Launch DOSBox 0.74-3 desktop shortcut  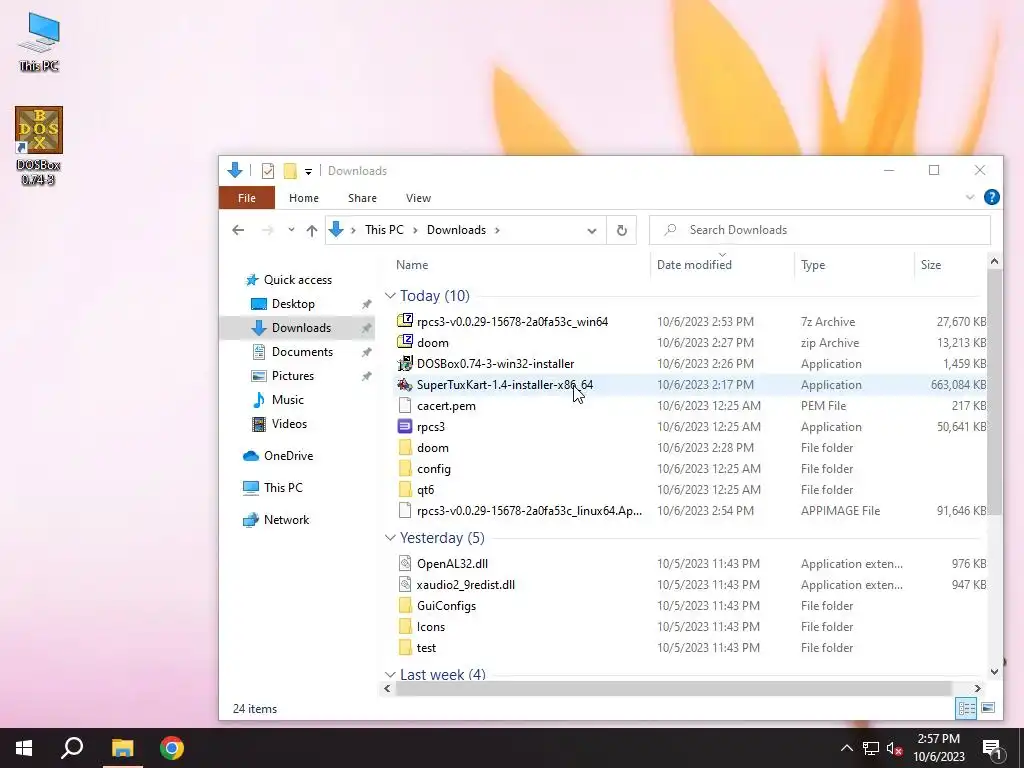(x=39, y=145)
